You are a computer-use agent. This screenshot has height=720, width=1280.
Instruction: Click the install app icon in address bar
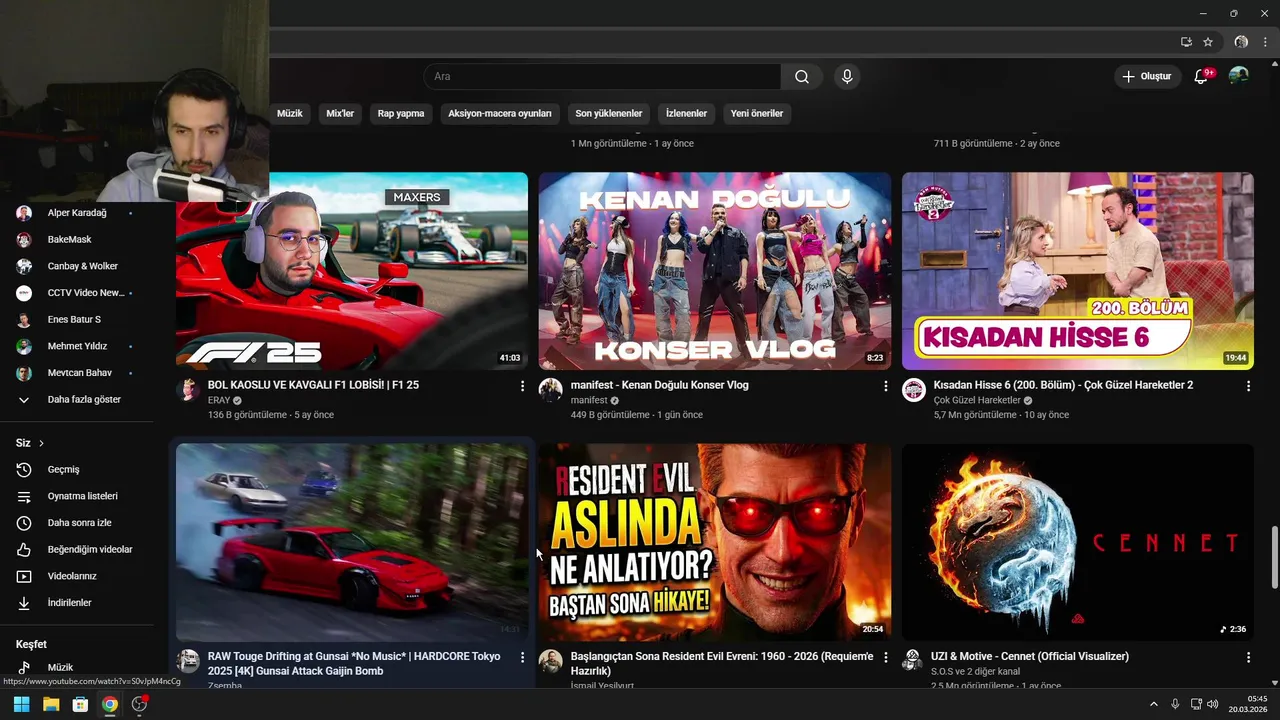1186,42
